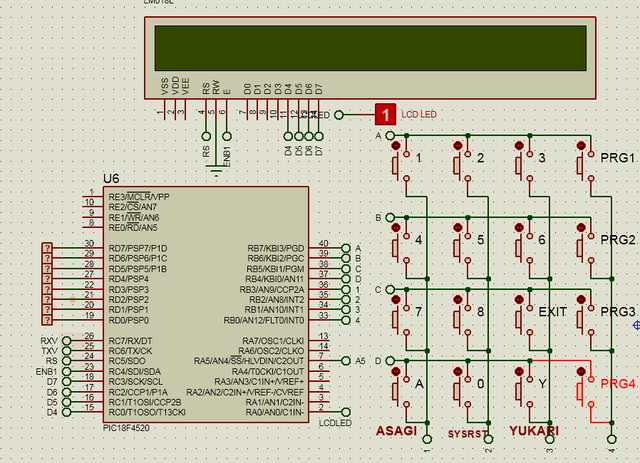Select the RA7/OSC1/CLKI pin label
The height and width of the screenshot is (463, 640).
273,341
